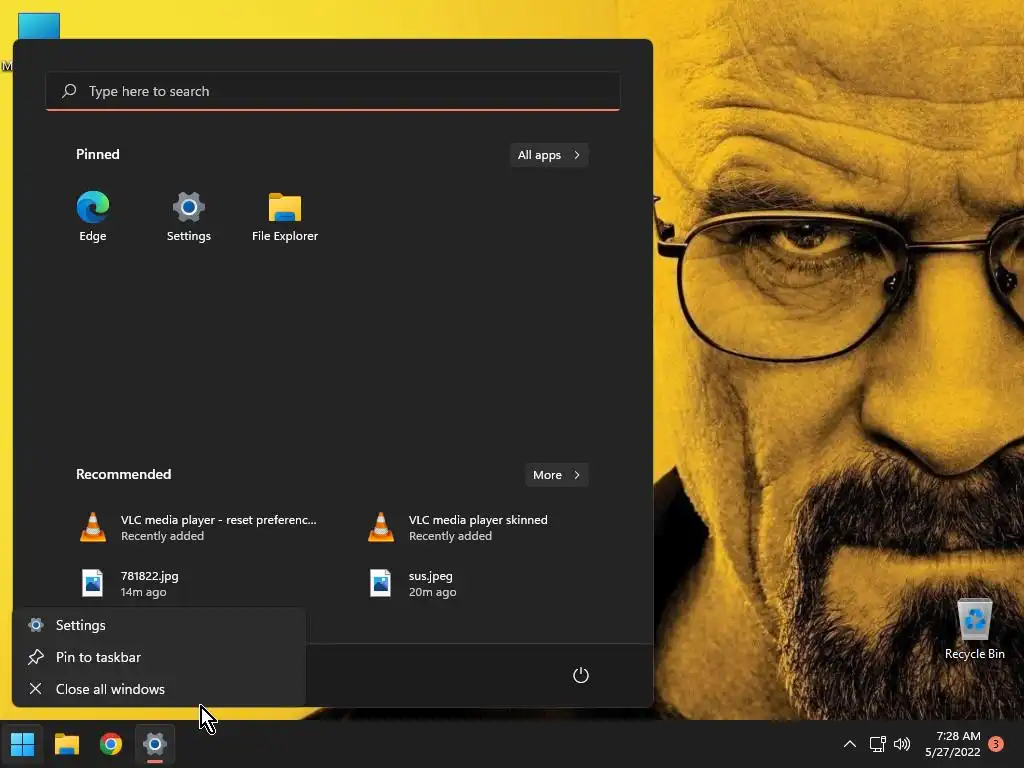The width and height of the screenshot is (1024, 768).
Task: Click the search magnifier icon
Action: pos(69,91)
